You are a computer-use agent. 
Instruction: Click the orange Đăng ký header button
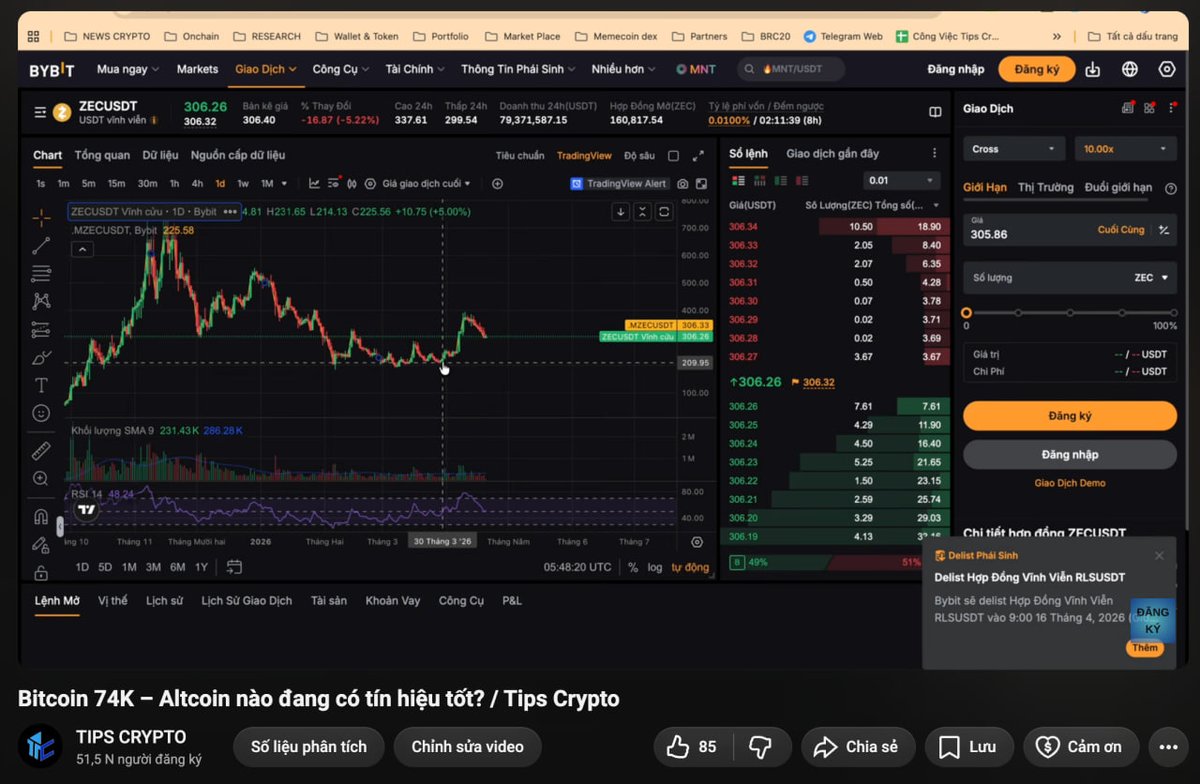pyautogui.click(x=1037, y=69)
